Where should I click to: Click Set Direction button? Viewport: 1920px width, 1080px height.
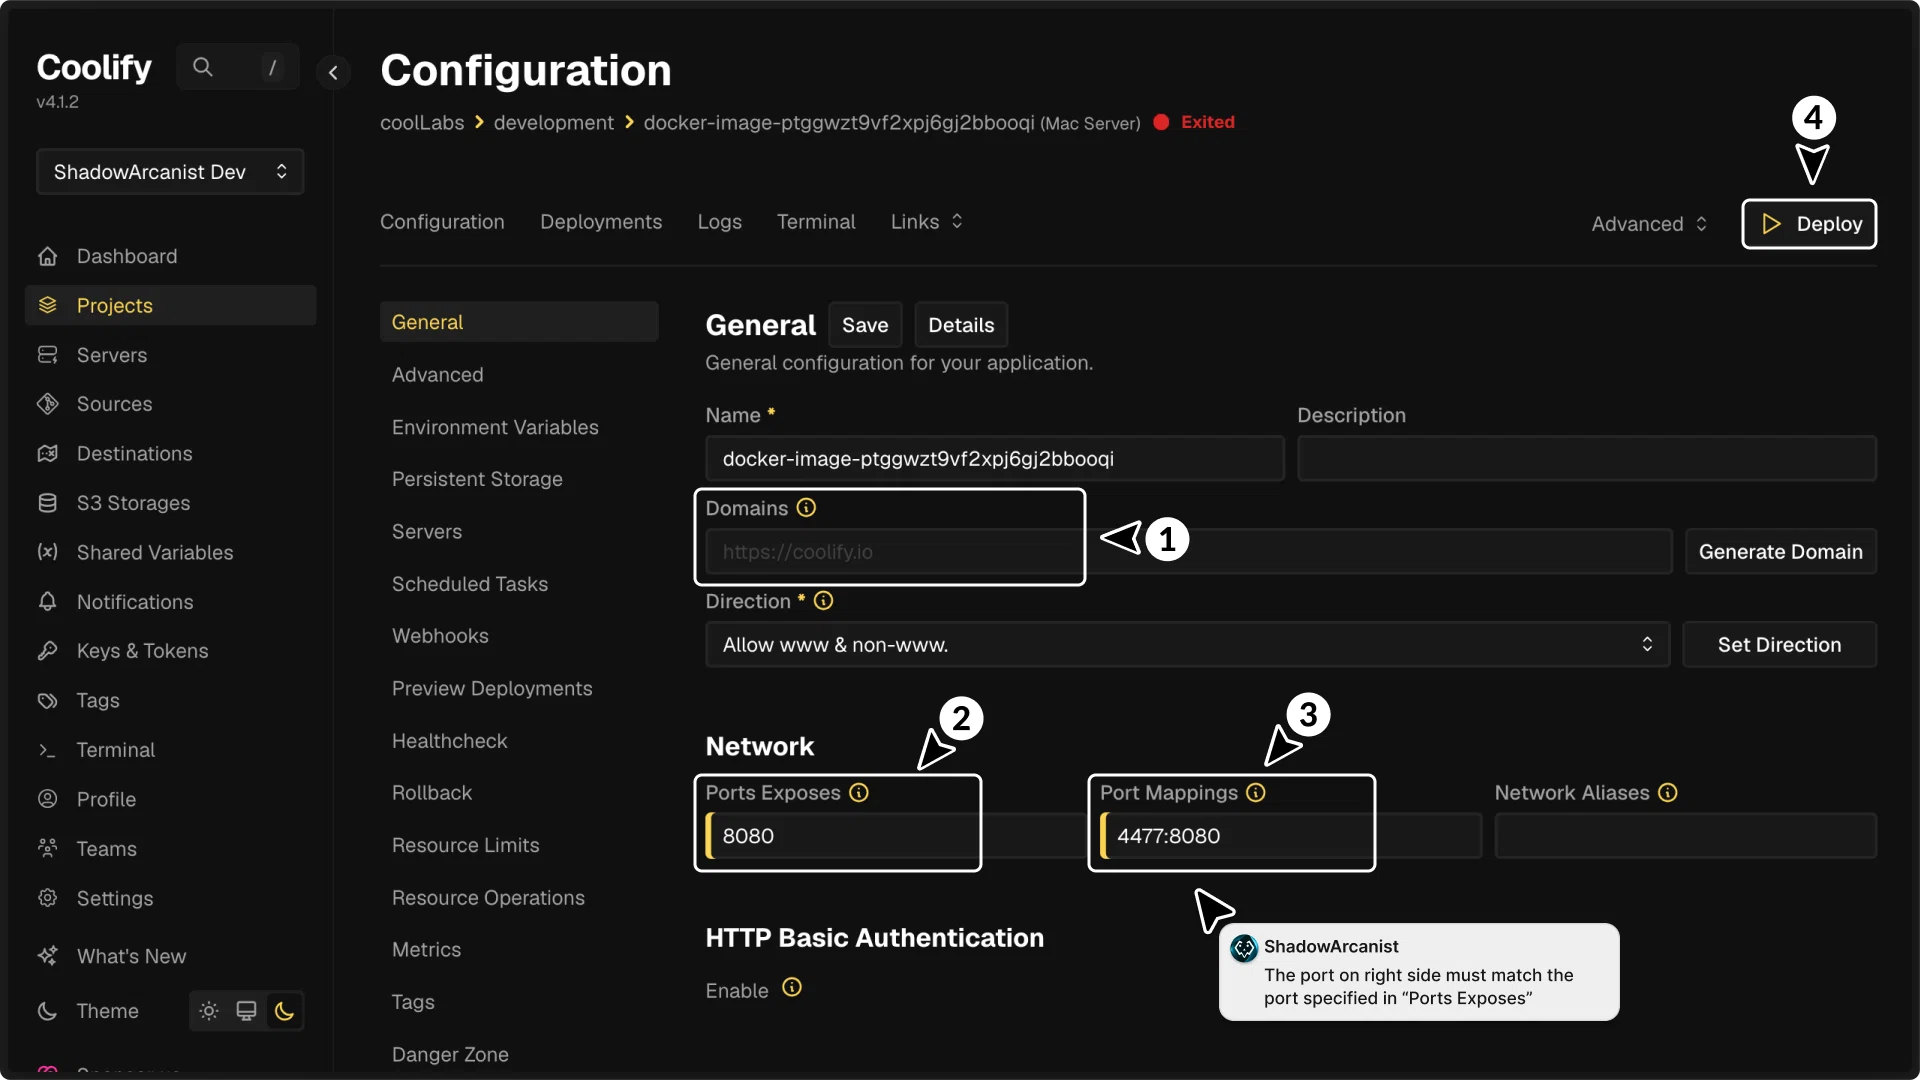[x=1779, y=645]
